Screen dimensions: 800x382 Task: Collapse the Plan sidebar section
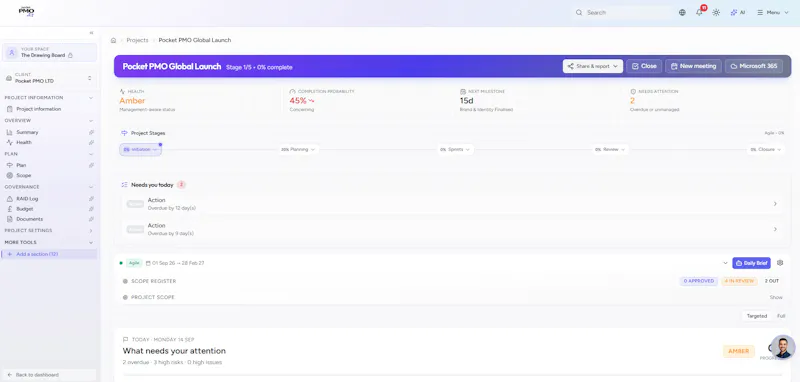pos(91,154)
